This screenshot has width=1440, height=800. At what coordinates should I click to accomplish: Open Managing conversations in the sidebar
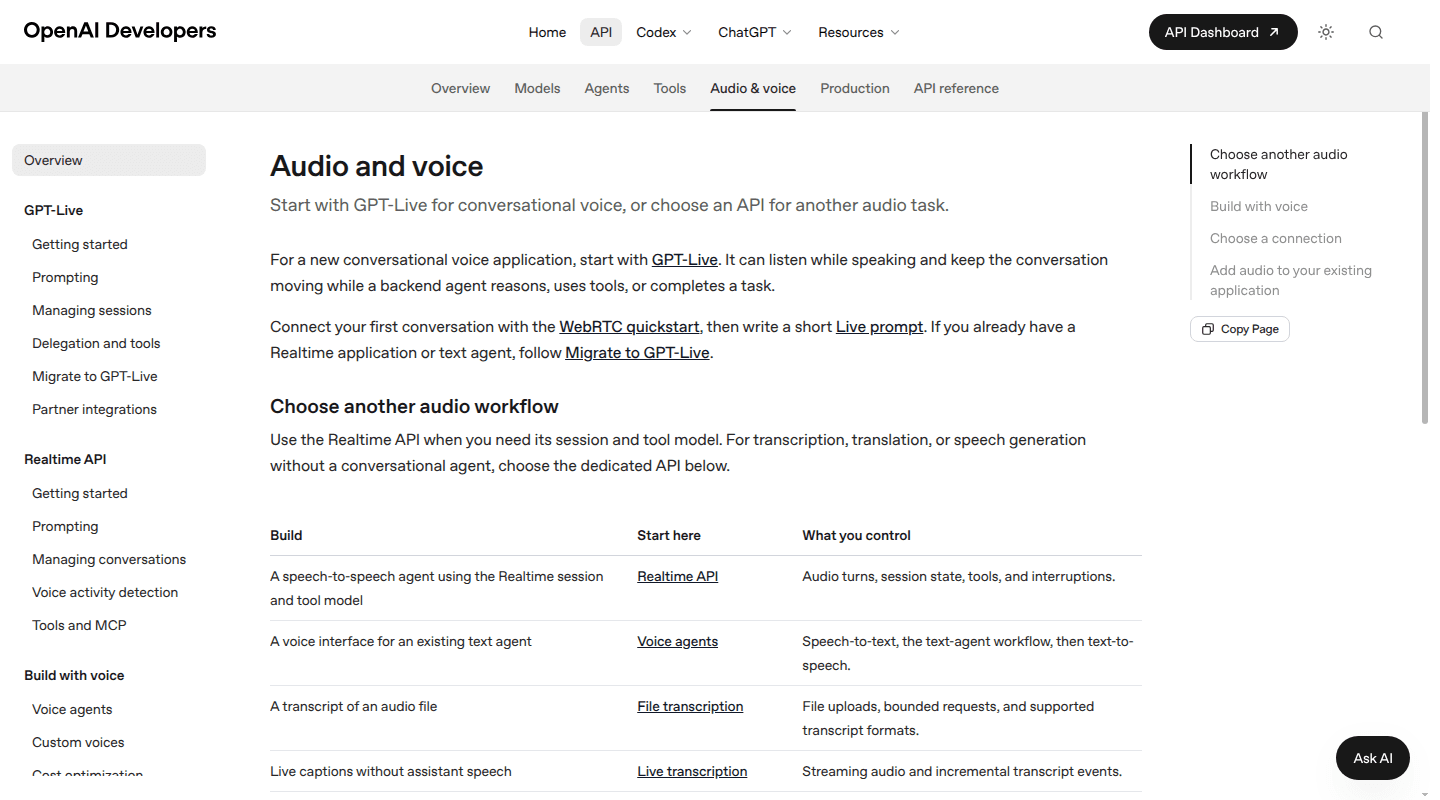pyautogui.click(x=109, y=559)
